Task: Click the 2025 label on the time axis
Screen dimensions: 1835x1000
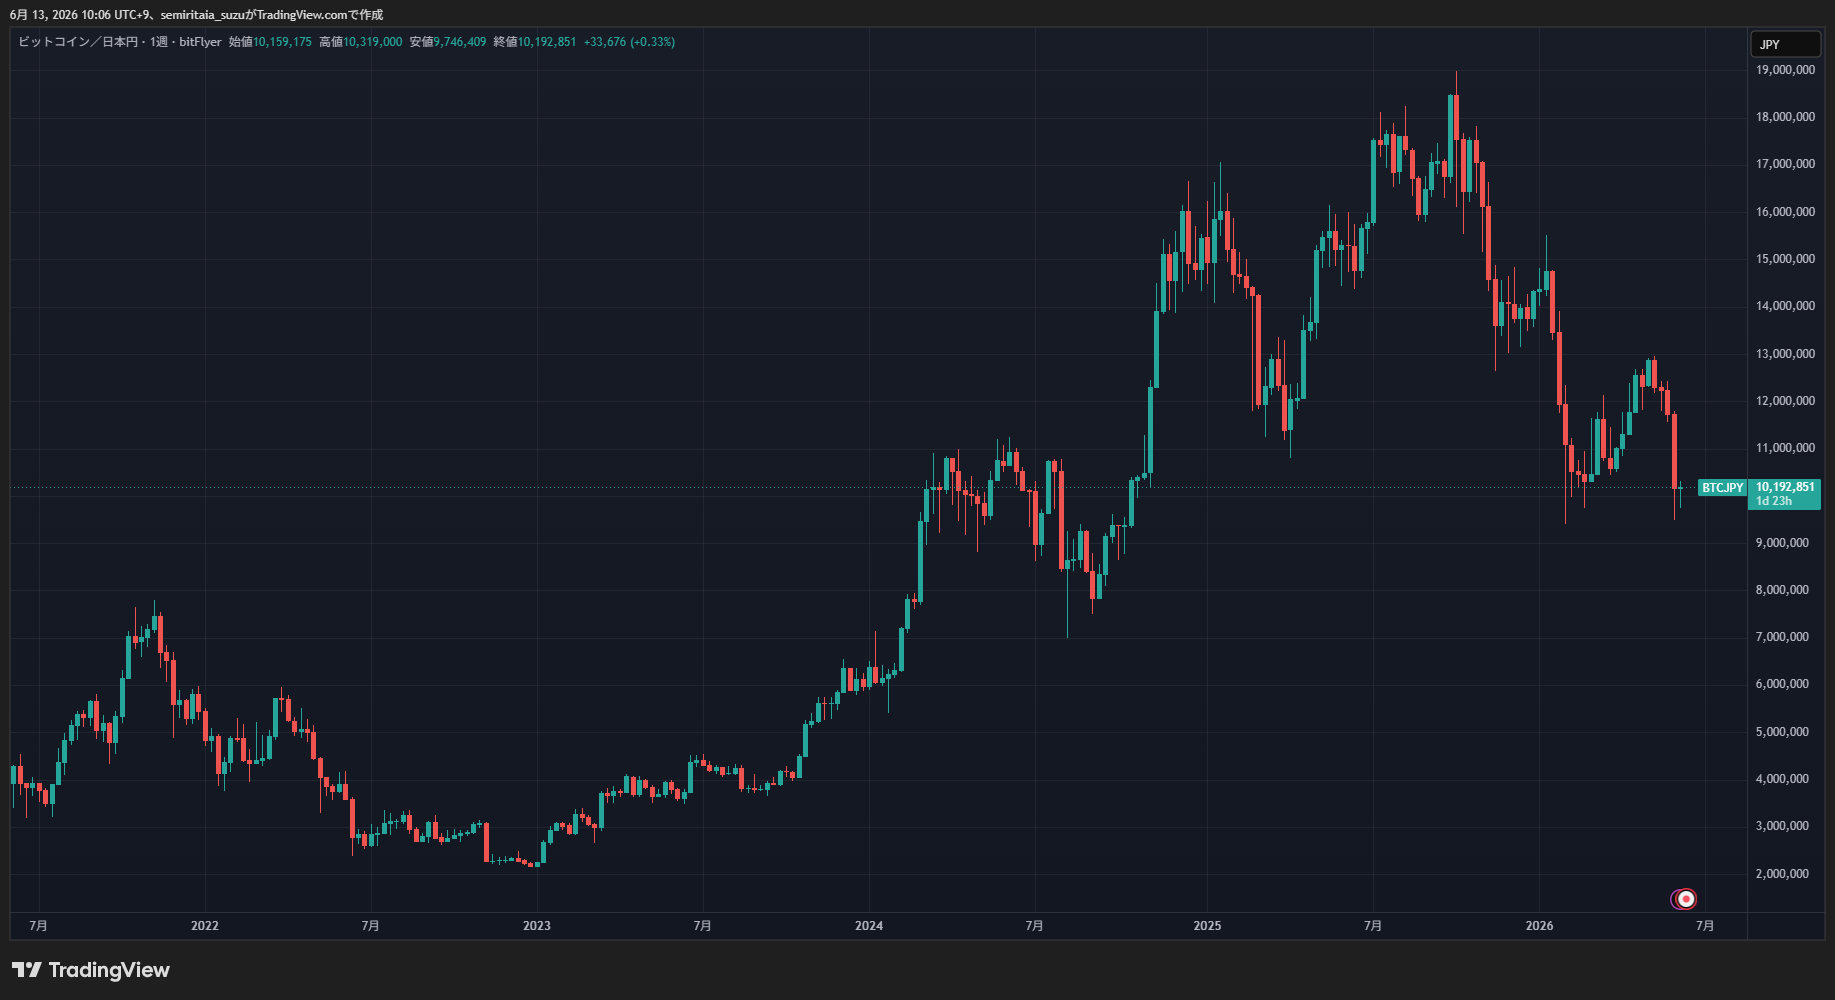Action: point(1207,926)
